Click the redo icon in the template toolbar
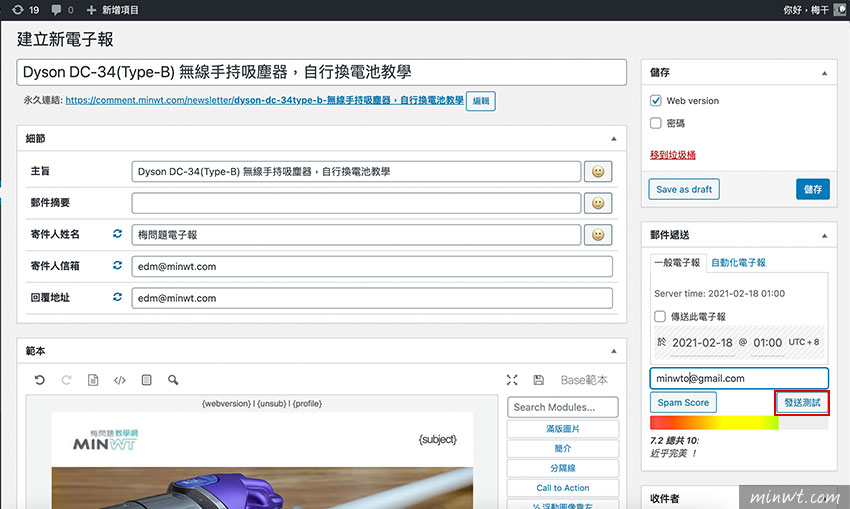The height and width of the screenshot is (509, 850). (x=66, y=380)
